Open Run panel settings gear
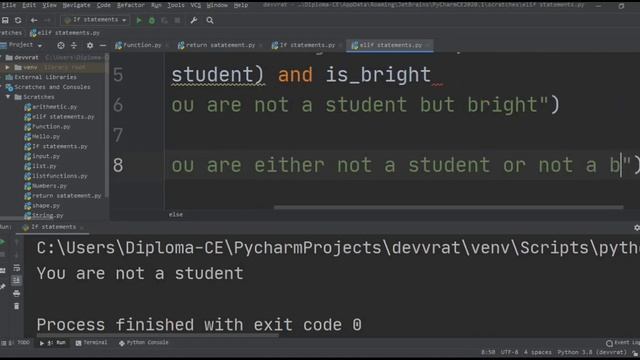This screenshot has height=360, width=640. (636, 228)
